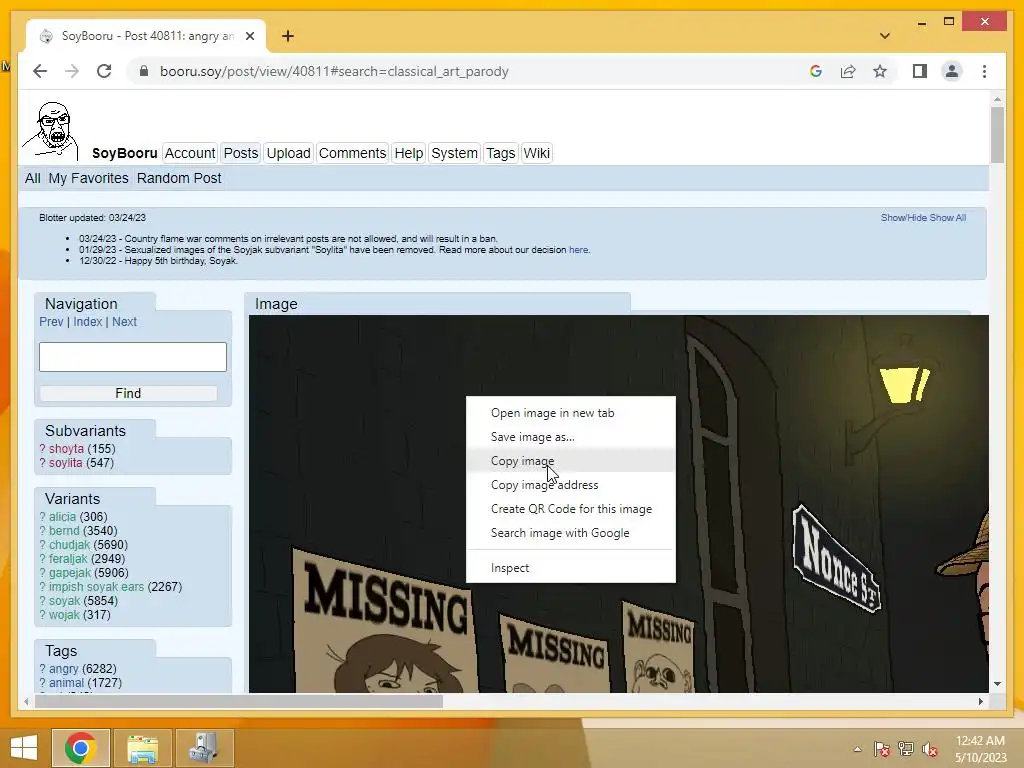Share this page icon
This screenshot has height=768, width=1024.
(848, 71)
